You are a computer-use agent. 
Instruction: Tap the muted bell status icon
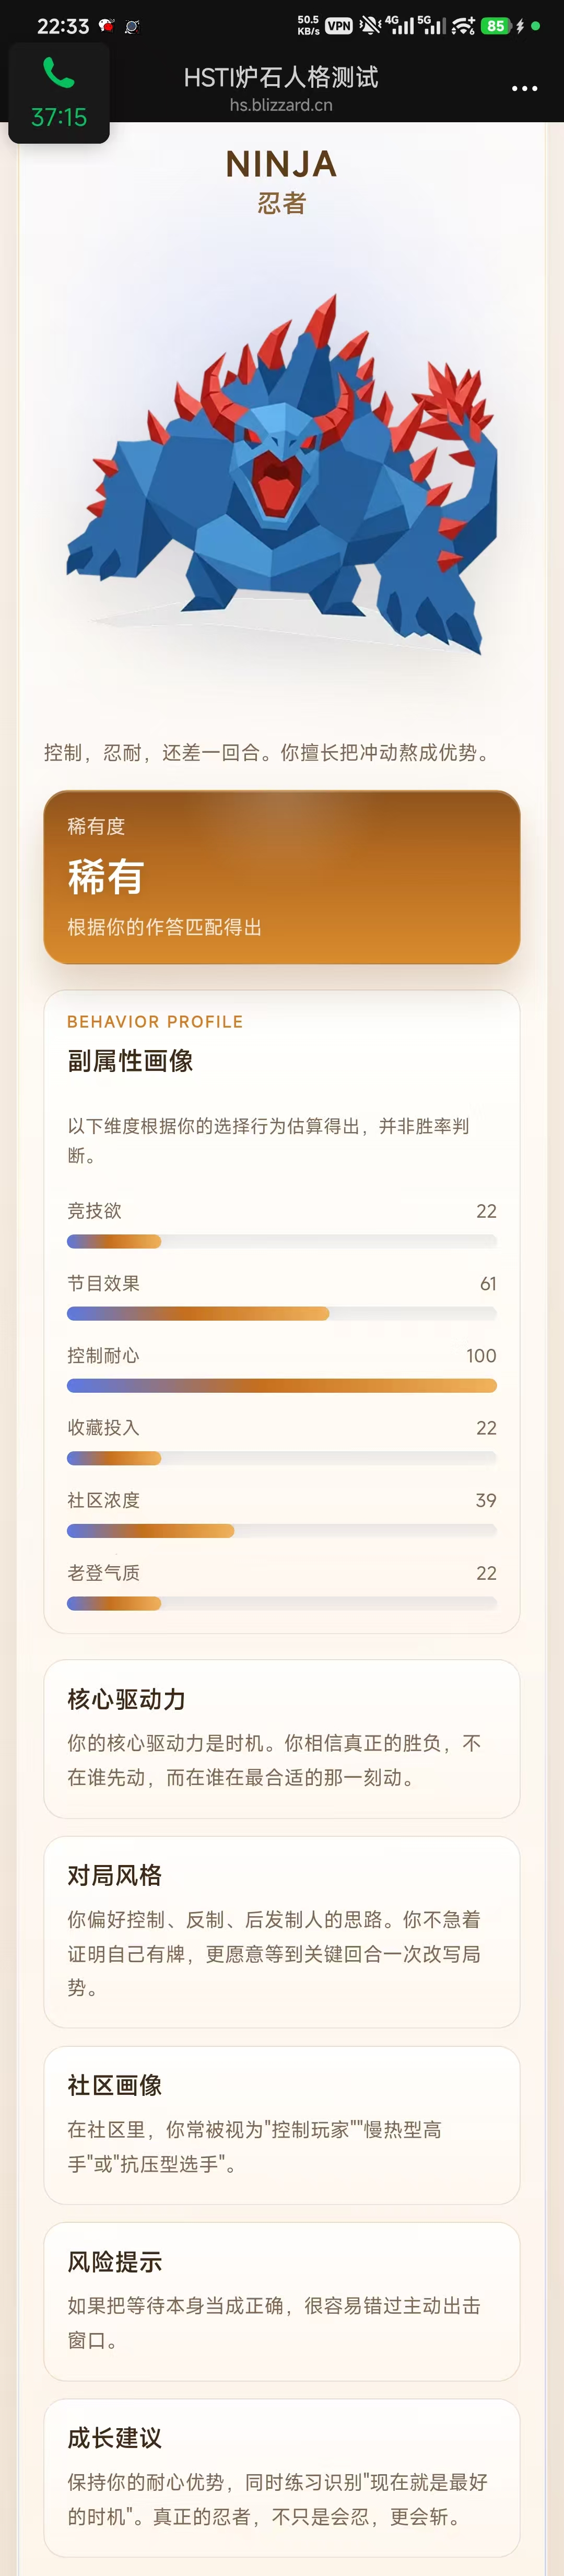point(370,26)
